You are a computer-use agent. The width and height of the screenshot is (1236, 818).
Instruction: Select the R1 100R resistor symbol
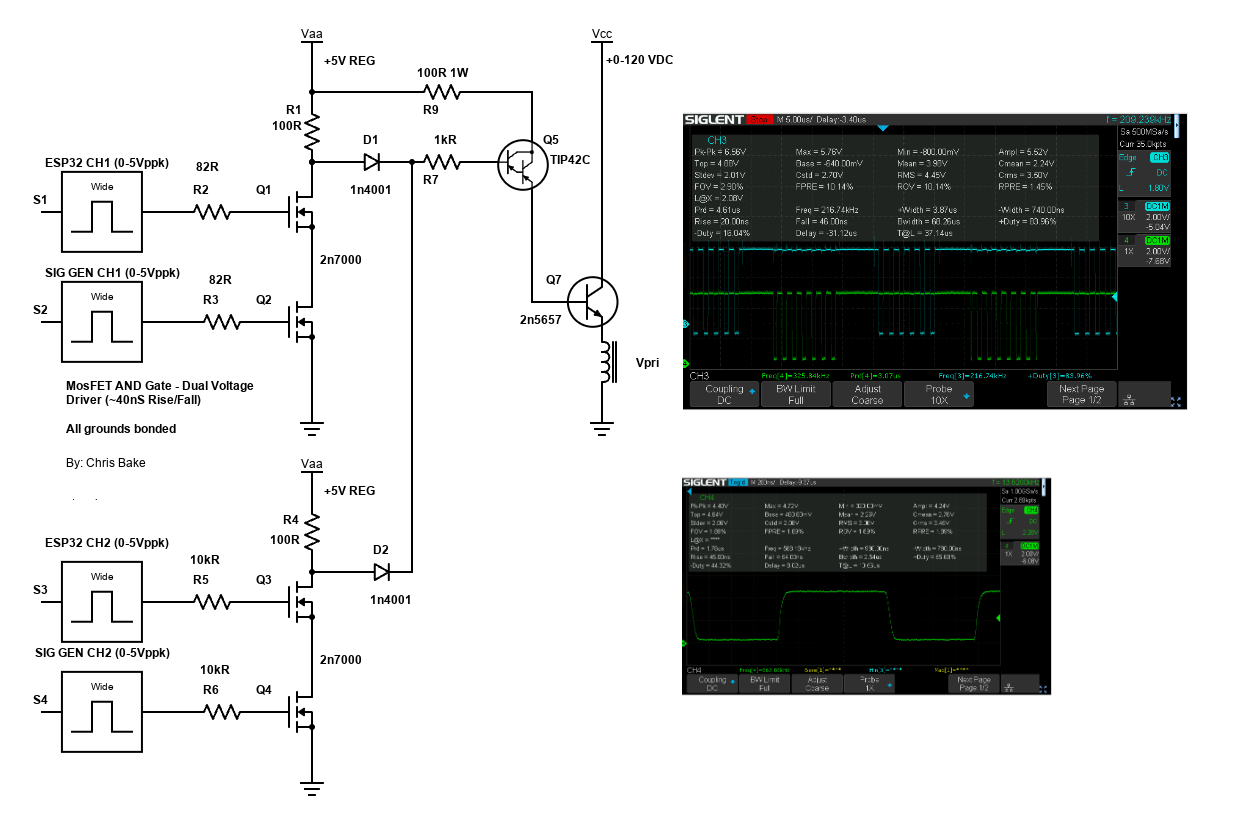pos(312,131)
